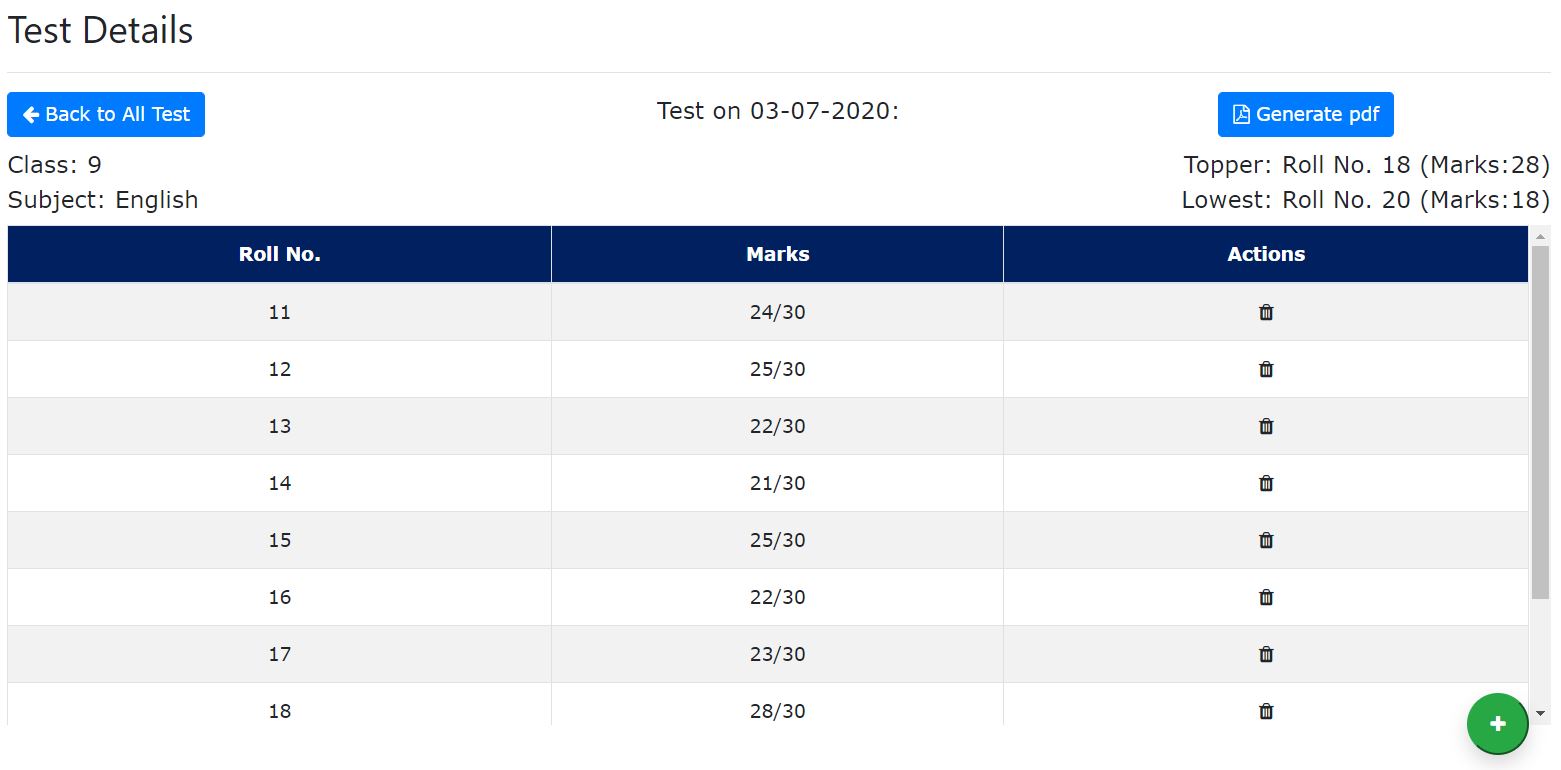Screen dimensions: 1561x770
Task: Click the 28/30 marks cell
Action: 777,711
